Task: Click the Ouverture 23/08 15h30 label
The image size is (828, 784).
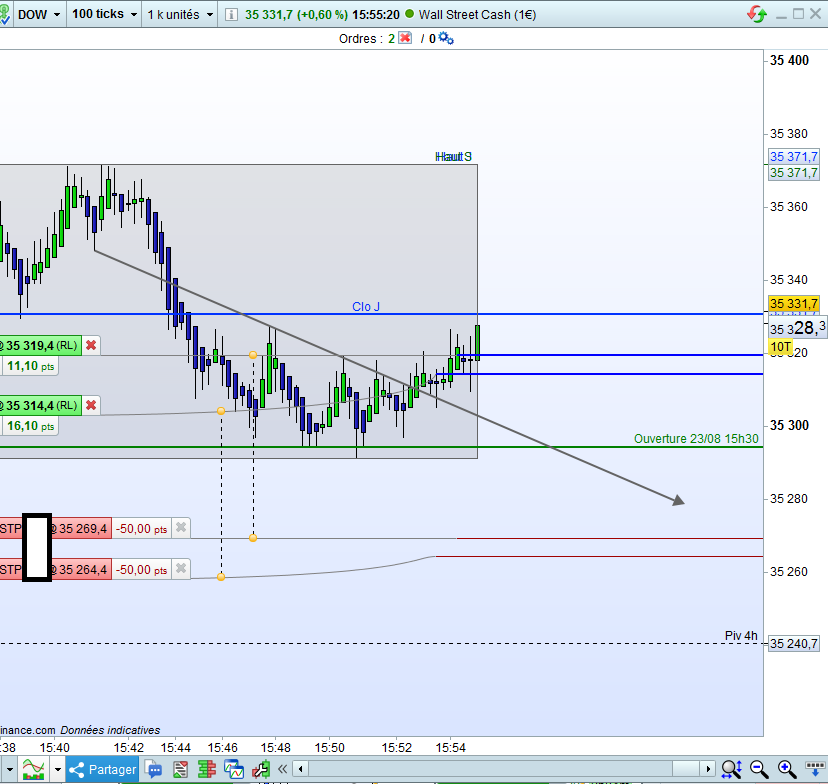Action: (x=696, y=439)
